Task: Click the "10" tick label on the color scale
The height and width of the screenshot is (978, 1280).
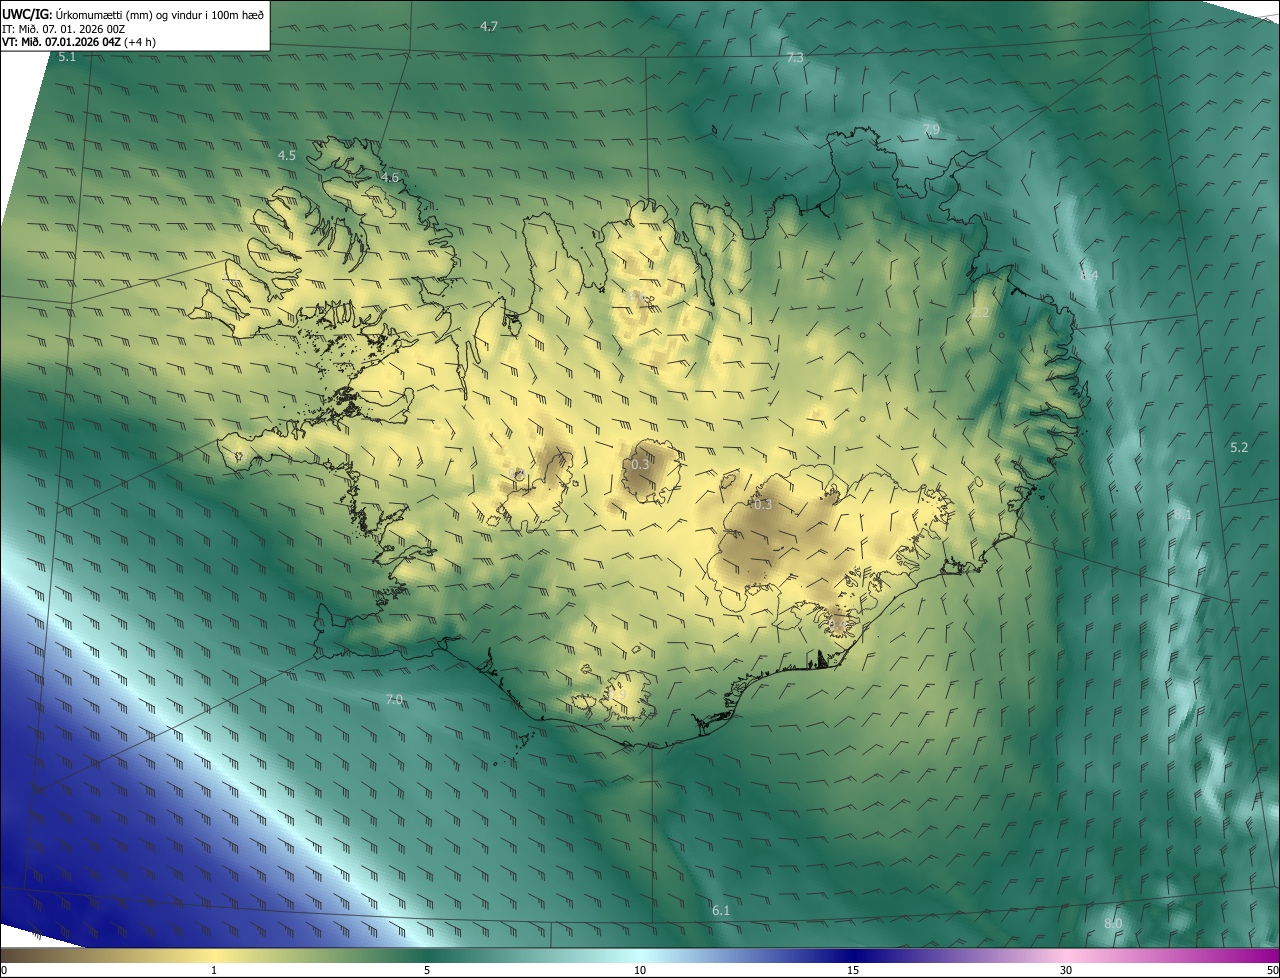Action: pos(640,970)
